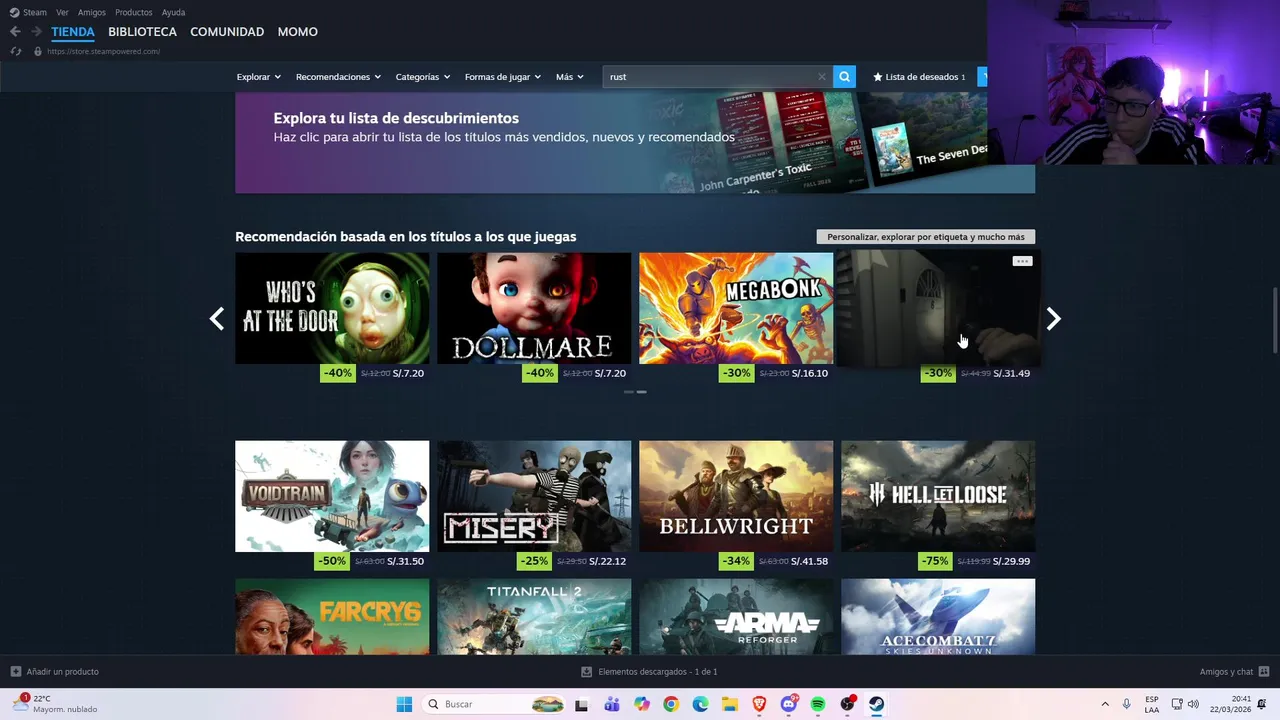Click the store URL address bar
1280x720 pixels.
point(103,51)
